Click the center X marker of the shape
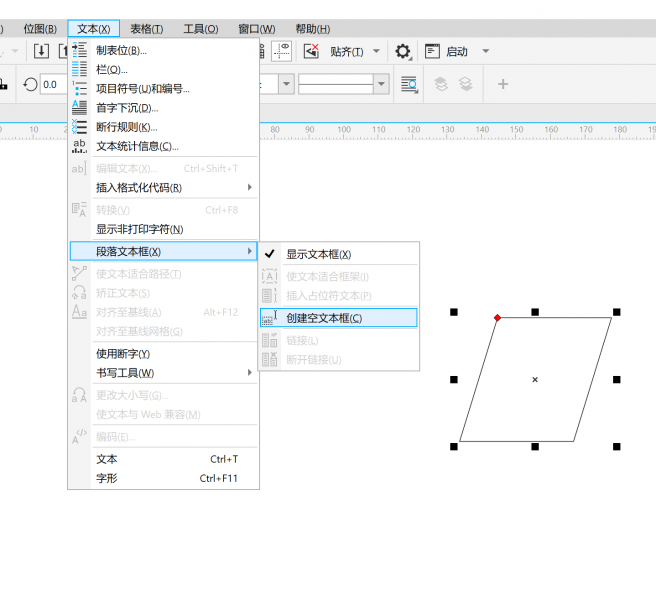This screenshot has height=600, width=656. pos(535,379)
